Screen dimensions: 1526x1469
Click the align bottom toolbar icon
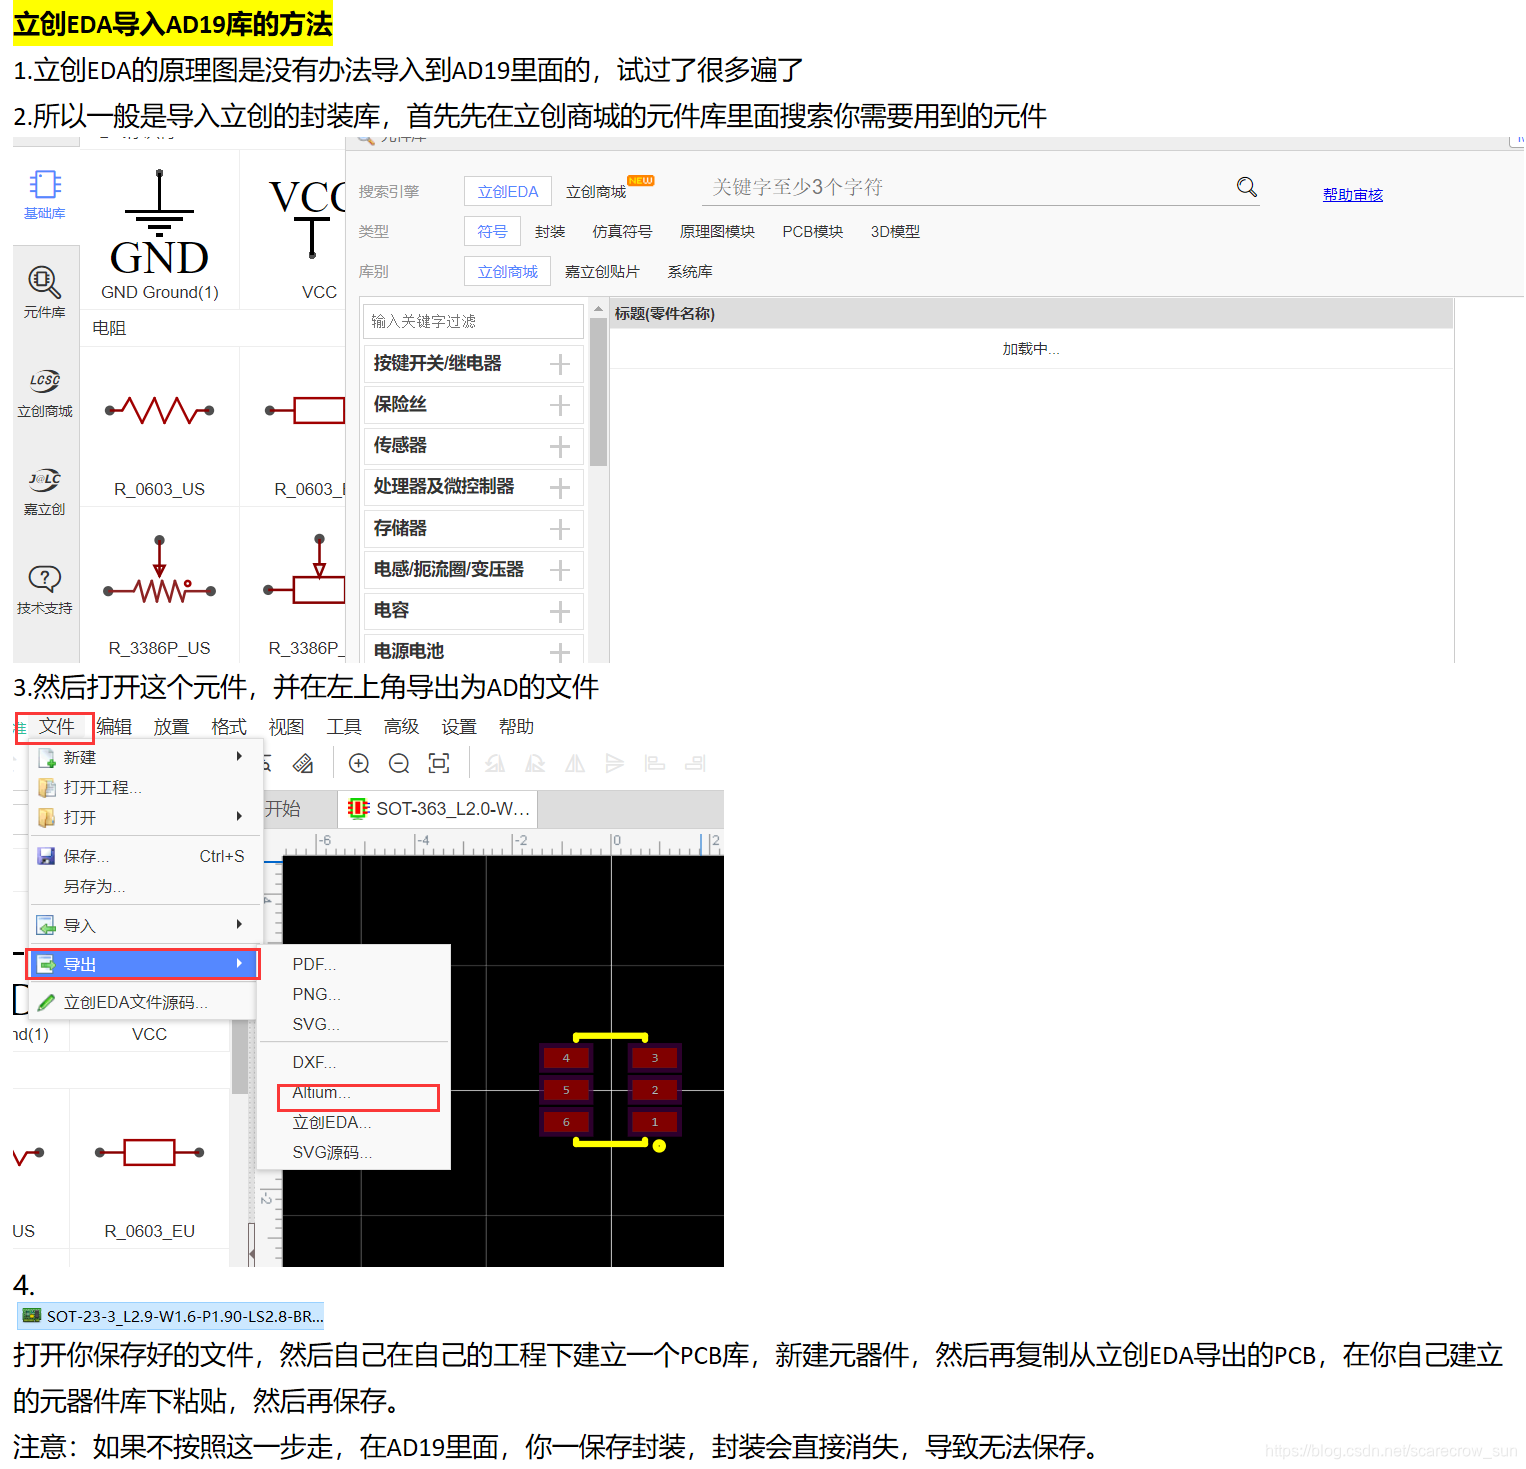pos(695,764)
